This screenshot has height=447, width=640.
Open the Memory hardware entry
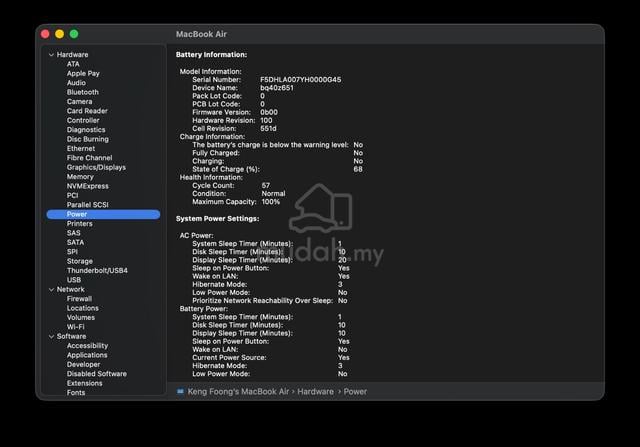pos(80,177)
